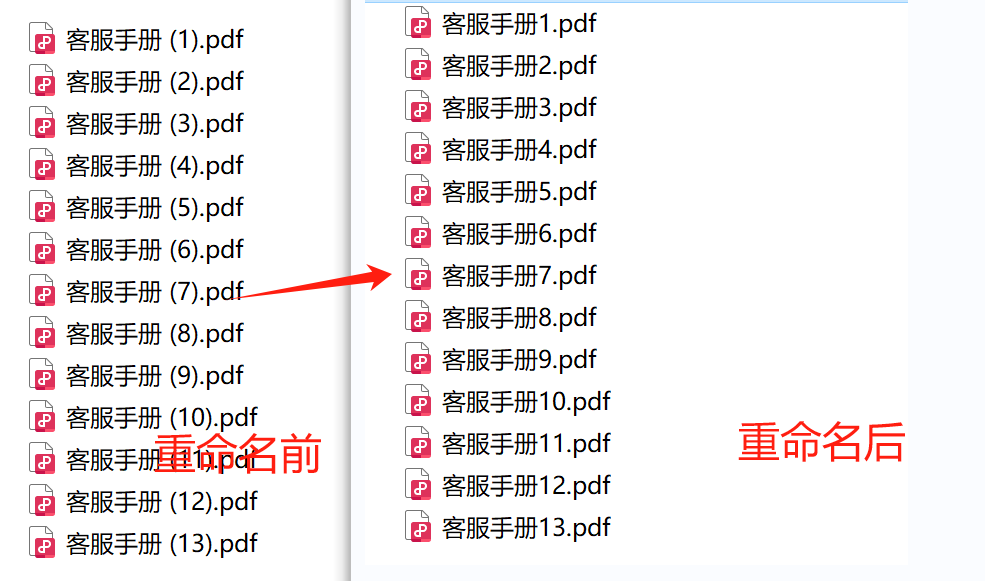The width and height of the screenshot is (985, 581).
Task: Select the file name 客服手册8.pdf
Action: click(x=520, y=318)
